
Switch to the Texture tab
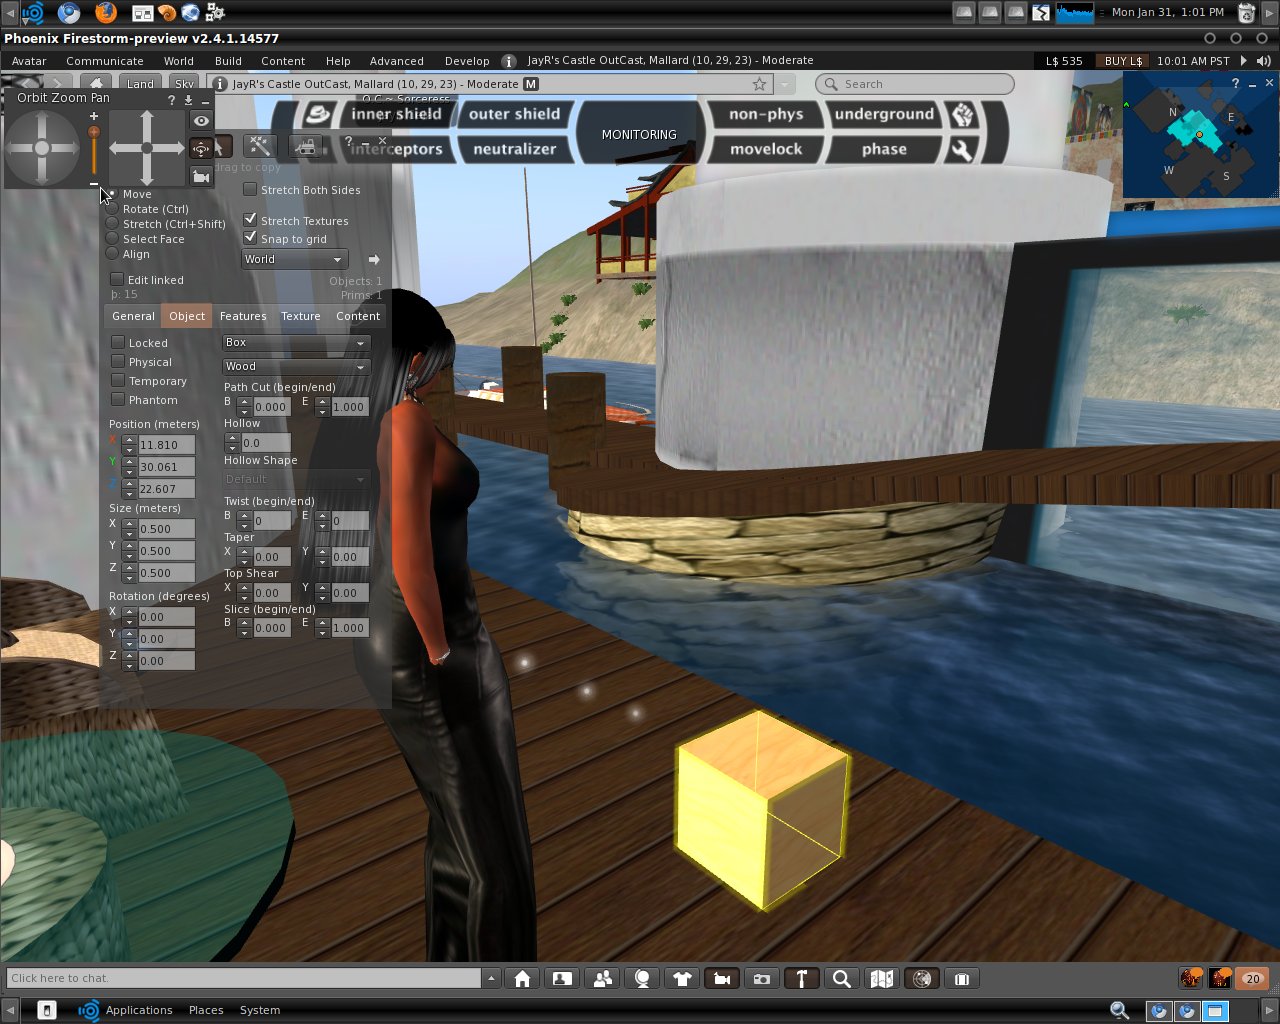coord(301,316)
